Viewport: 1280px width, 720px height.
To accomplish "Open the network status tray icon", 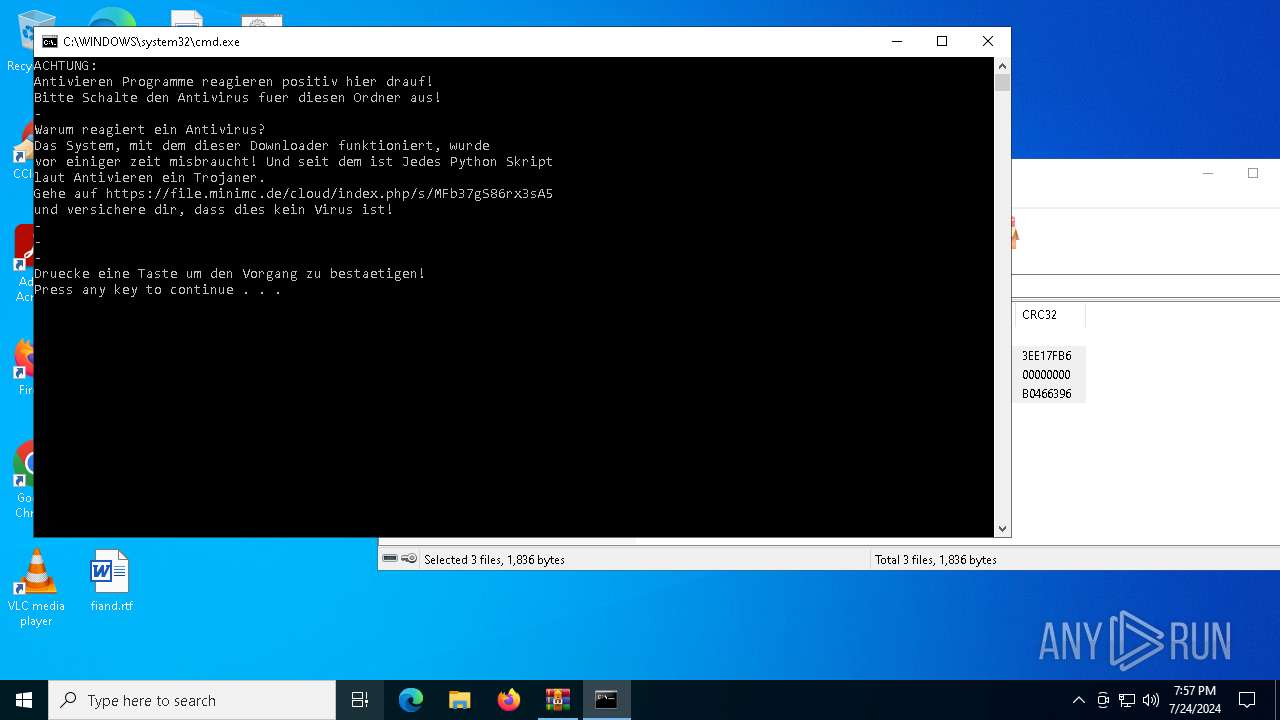I will [x=1127, y=700].
